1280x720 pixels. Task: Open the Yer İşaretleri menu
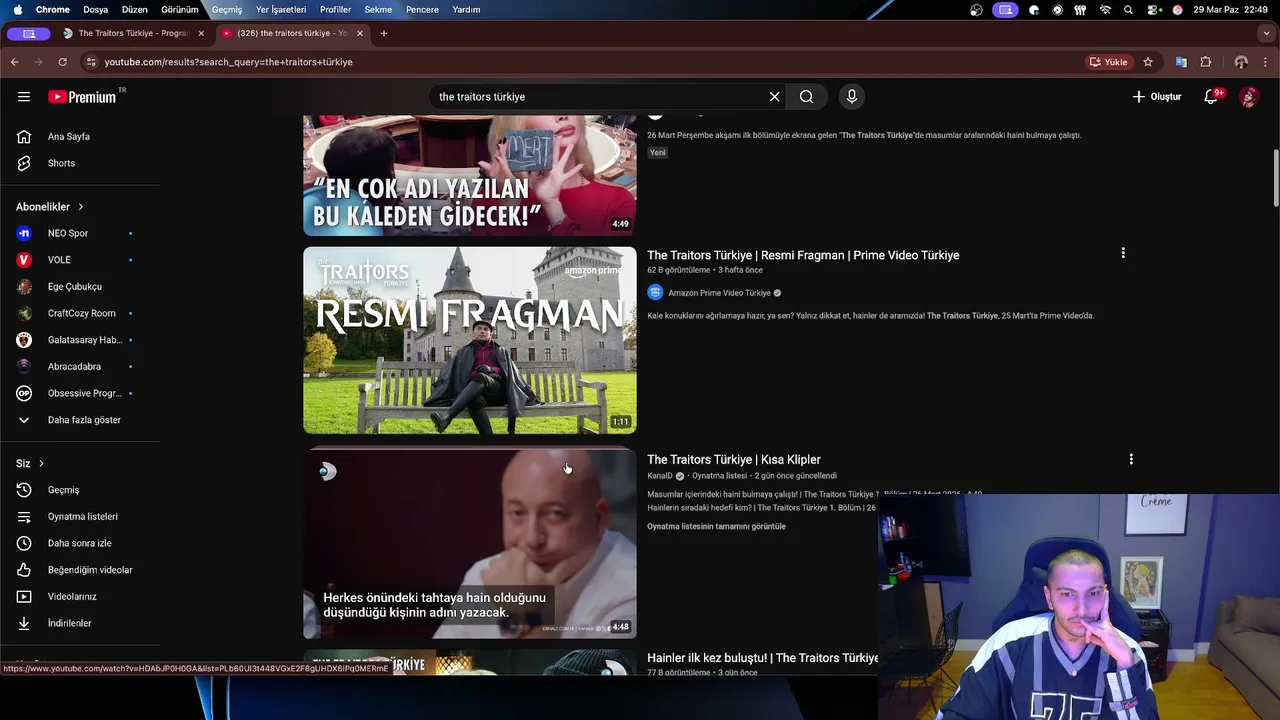click(x=281, y=10)
